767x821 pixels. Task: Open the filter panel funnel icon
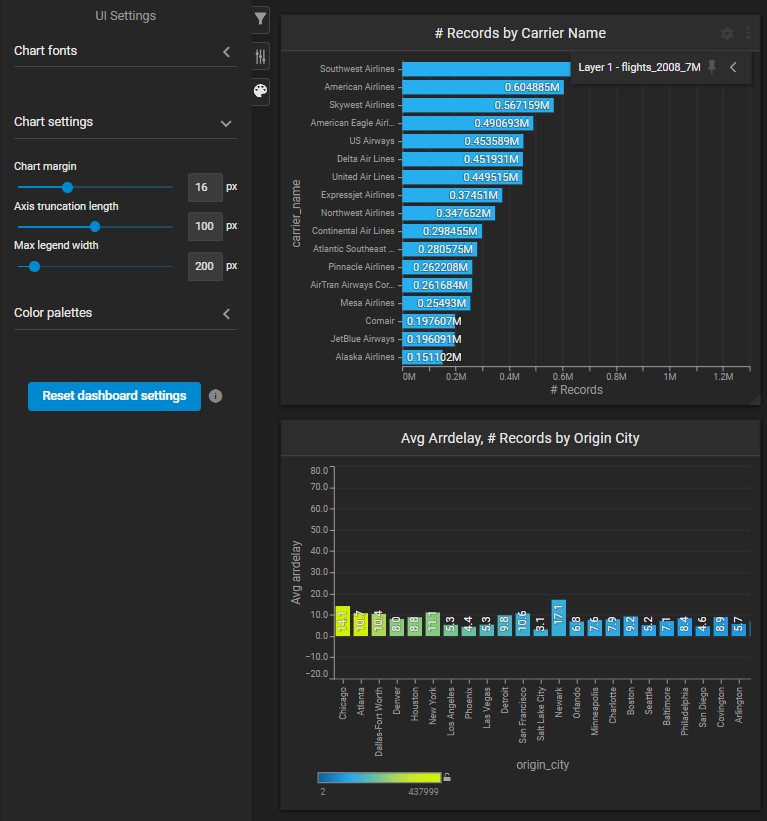click(260, 19)
